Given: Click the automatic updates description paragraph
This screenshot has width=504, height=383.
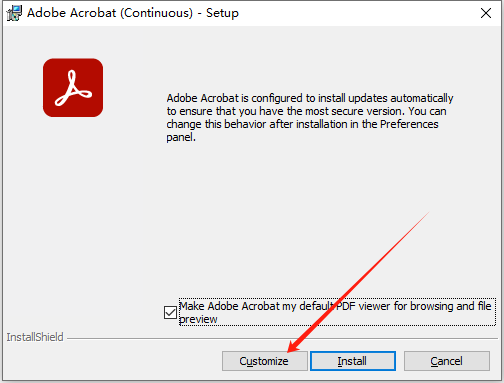Looking at the screenshot, I should click(310, 117).
